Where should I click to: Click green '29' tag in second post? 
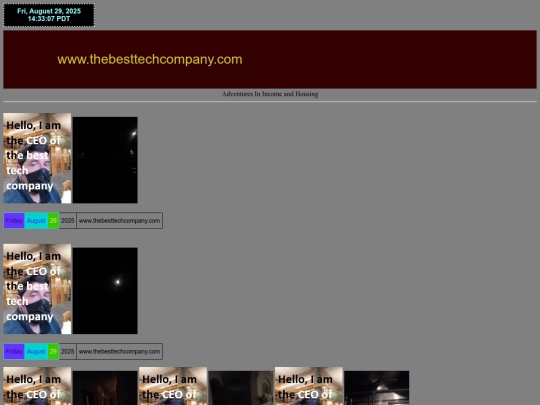coord(53,352)
